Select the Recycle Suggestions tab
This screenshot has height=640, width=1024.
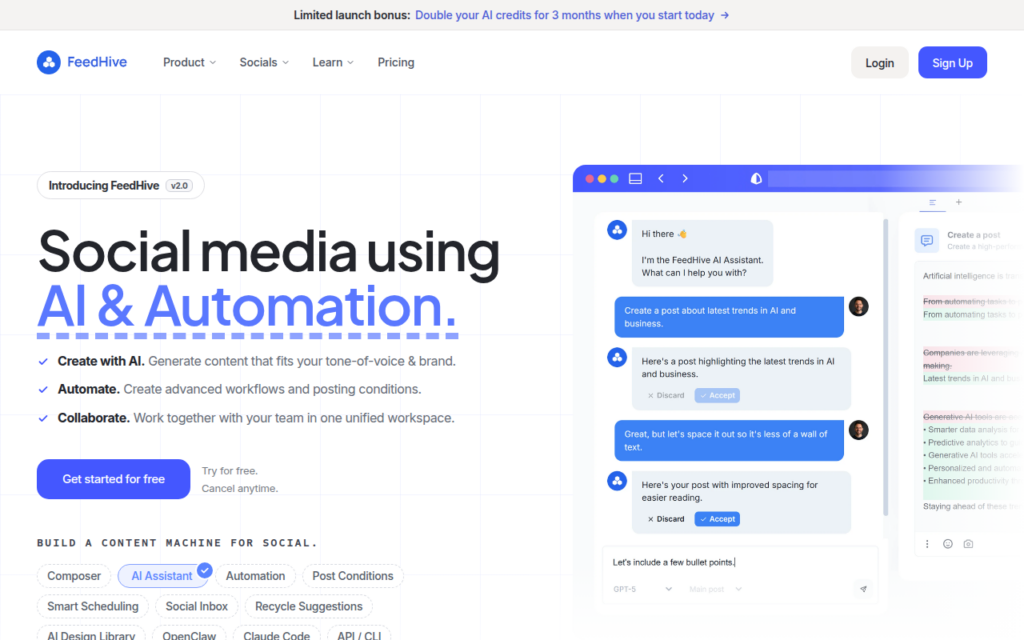[x=308, y=606]
